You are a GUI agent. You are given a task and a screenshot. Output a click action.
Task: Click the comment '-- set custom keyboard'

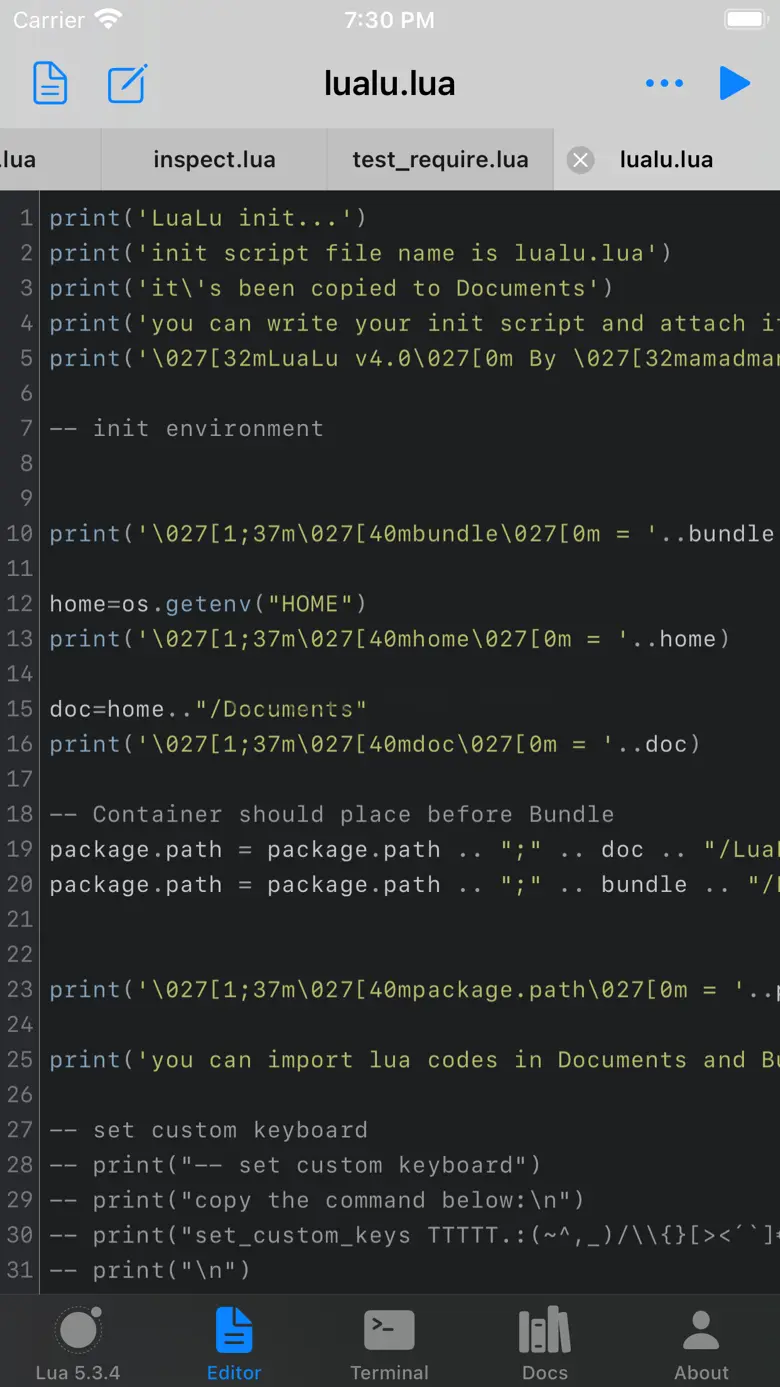click(x=208, y=1130)
